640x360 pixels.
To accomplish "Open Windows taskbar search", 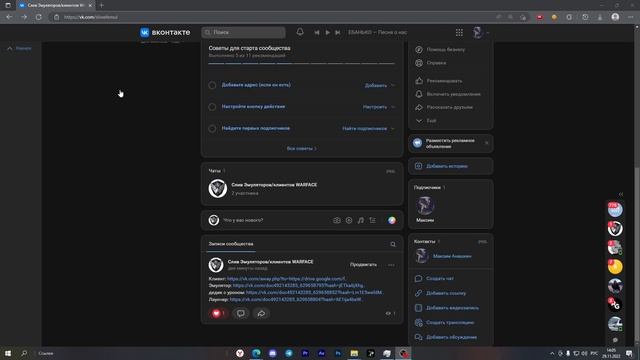I will tap(24, 353).
